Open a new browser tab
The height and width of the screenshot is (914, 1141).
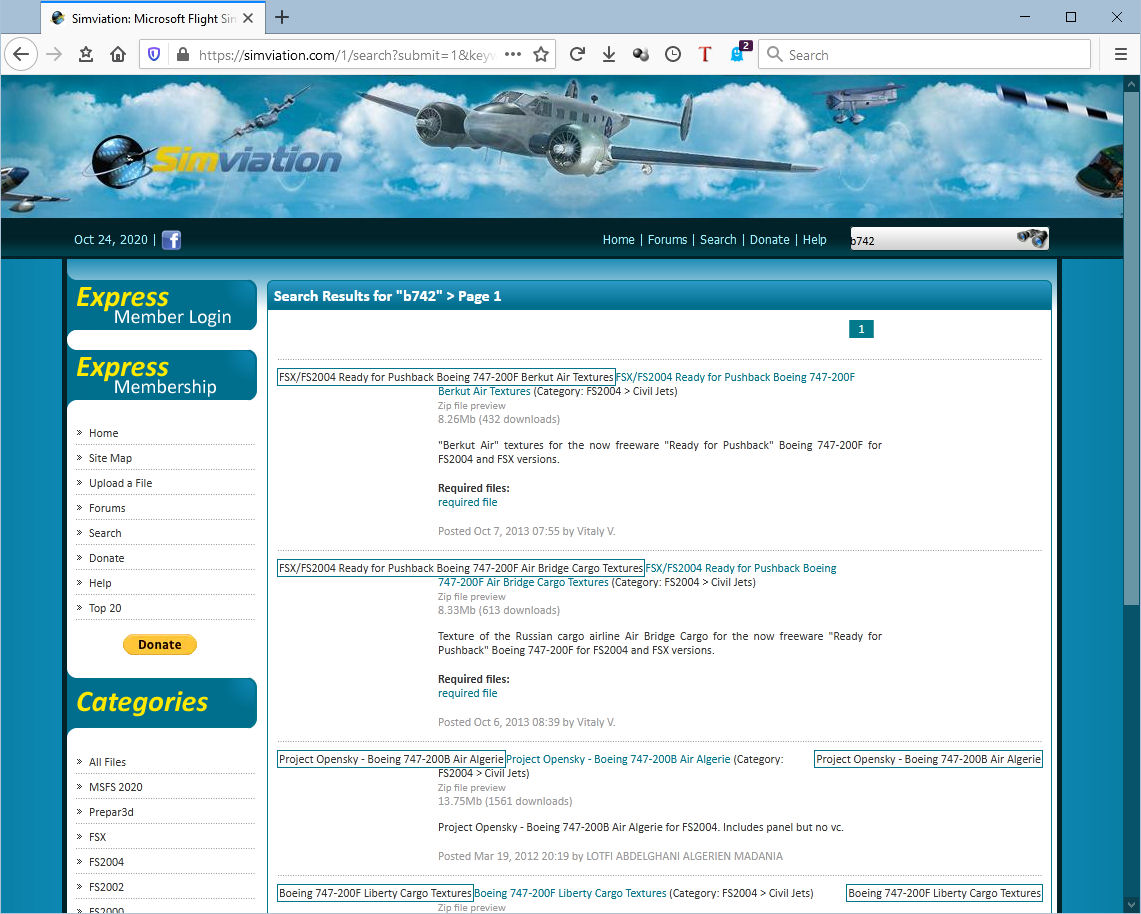click(282, 17)
